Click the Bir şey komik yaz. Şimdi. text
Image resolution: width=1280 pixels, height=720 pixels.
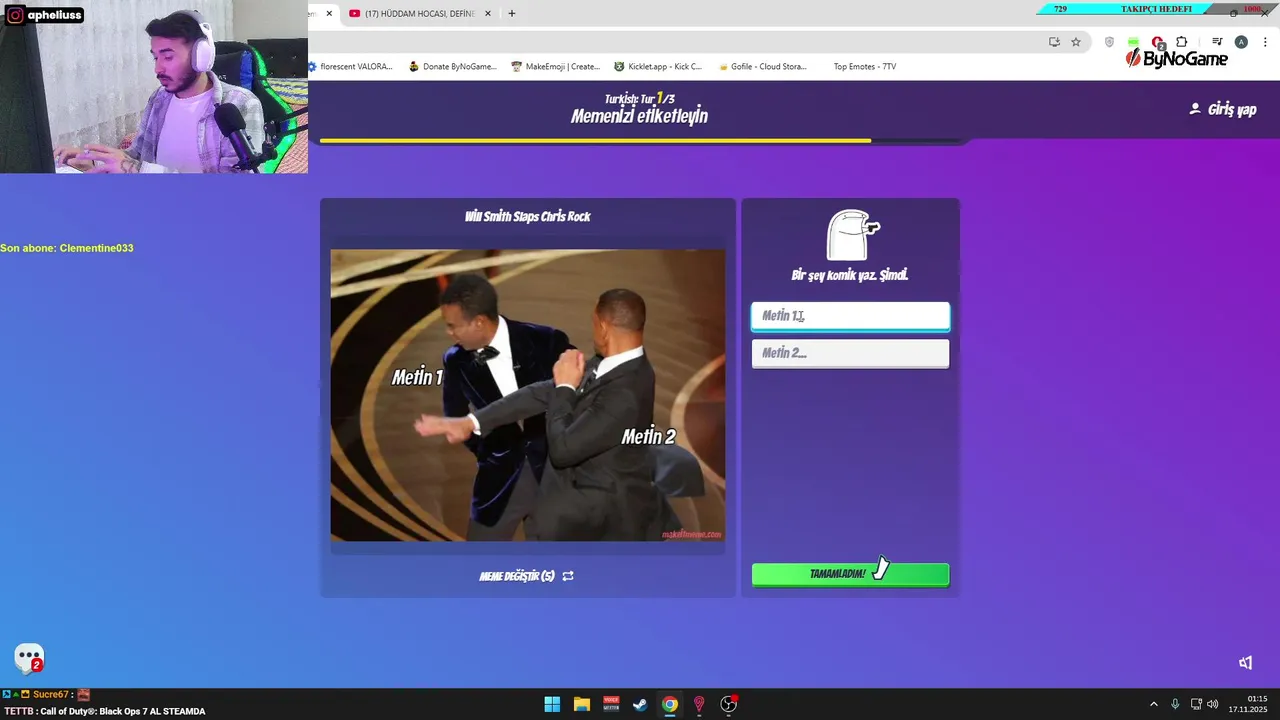(850, 275)
